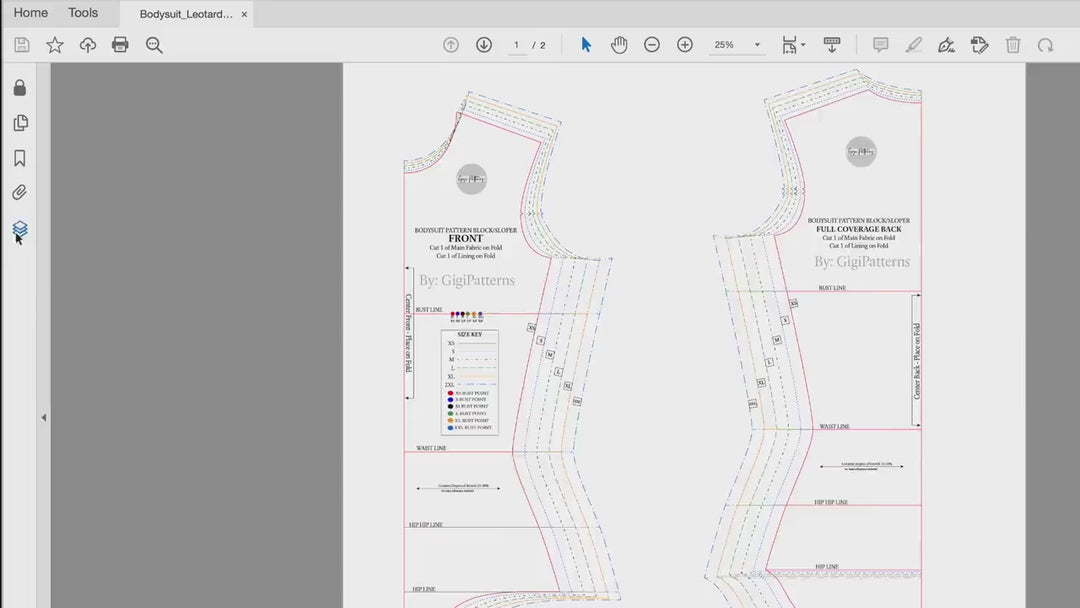Collapse the navigation pane arrow
This screenshot has width=1080, height=608.
44,418
